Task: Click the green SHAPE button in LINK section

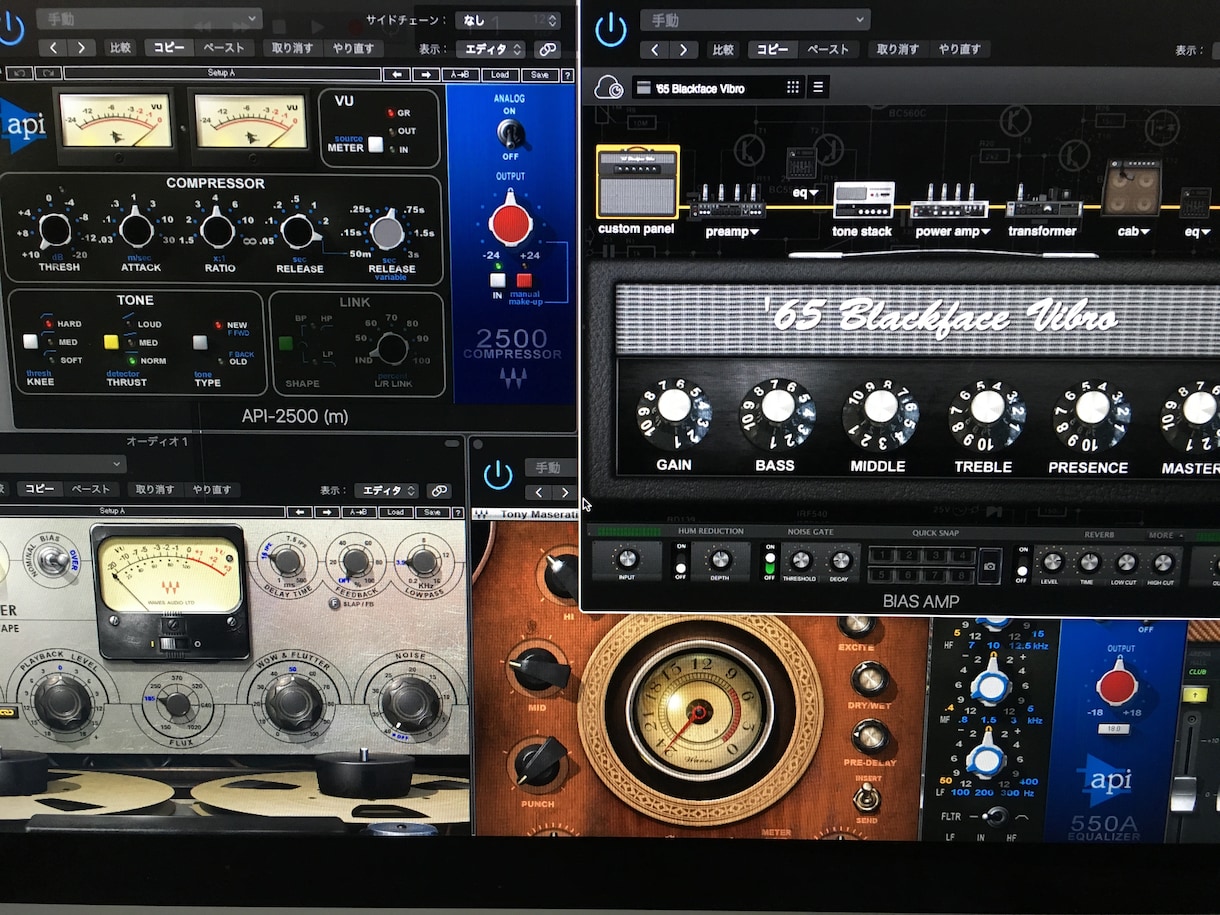Action: click(287, 343)
